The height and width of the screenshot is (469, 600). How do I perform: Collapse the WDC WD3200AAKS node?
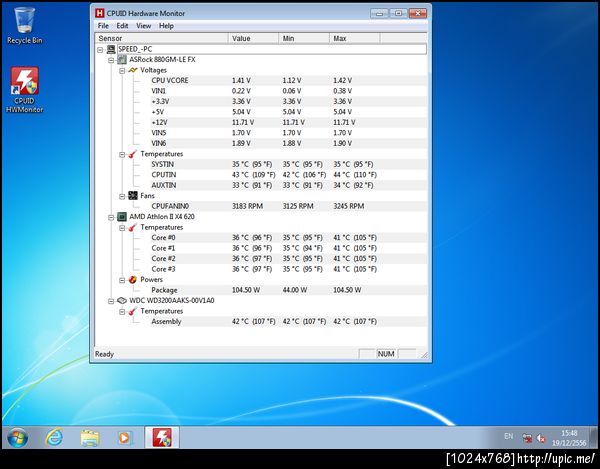coord(111,301)
